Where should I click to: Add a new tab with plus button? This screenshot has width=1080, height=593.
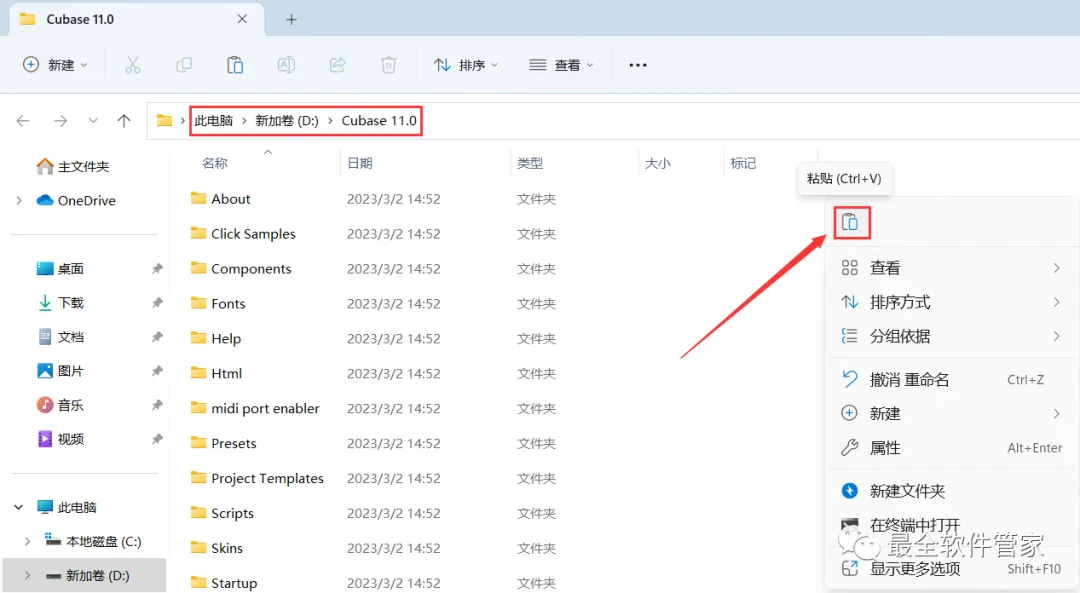click(291, 19)
